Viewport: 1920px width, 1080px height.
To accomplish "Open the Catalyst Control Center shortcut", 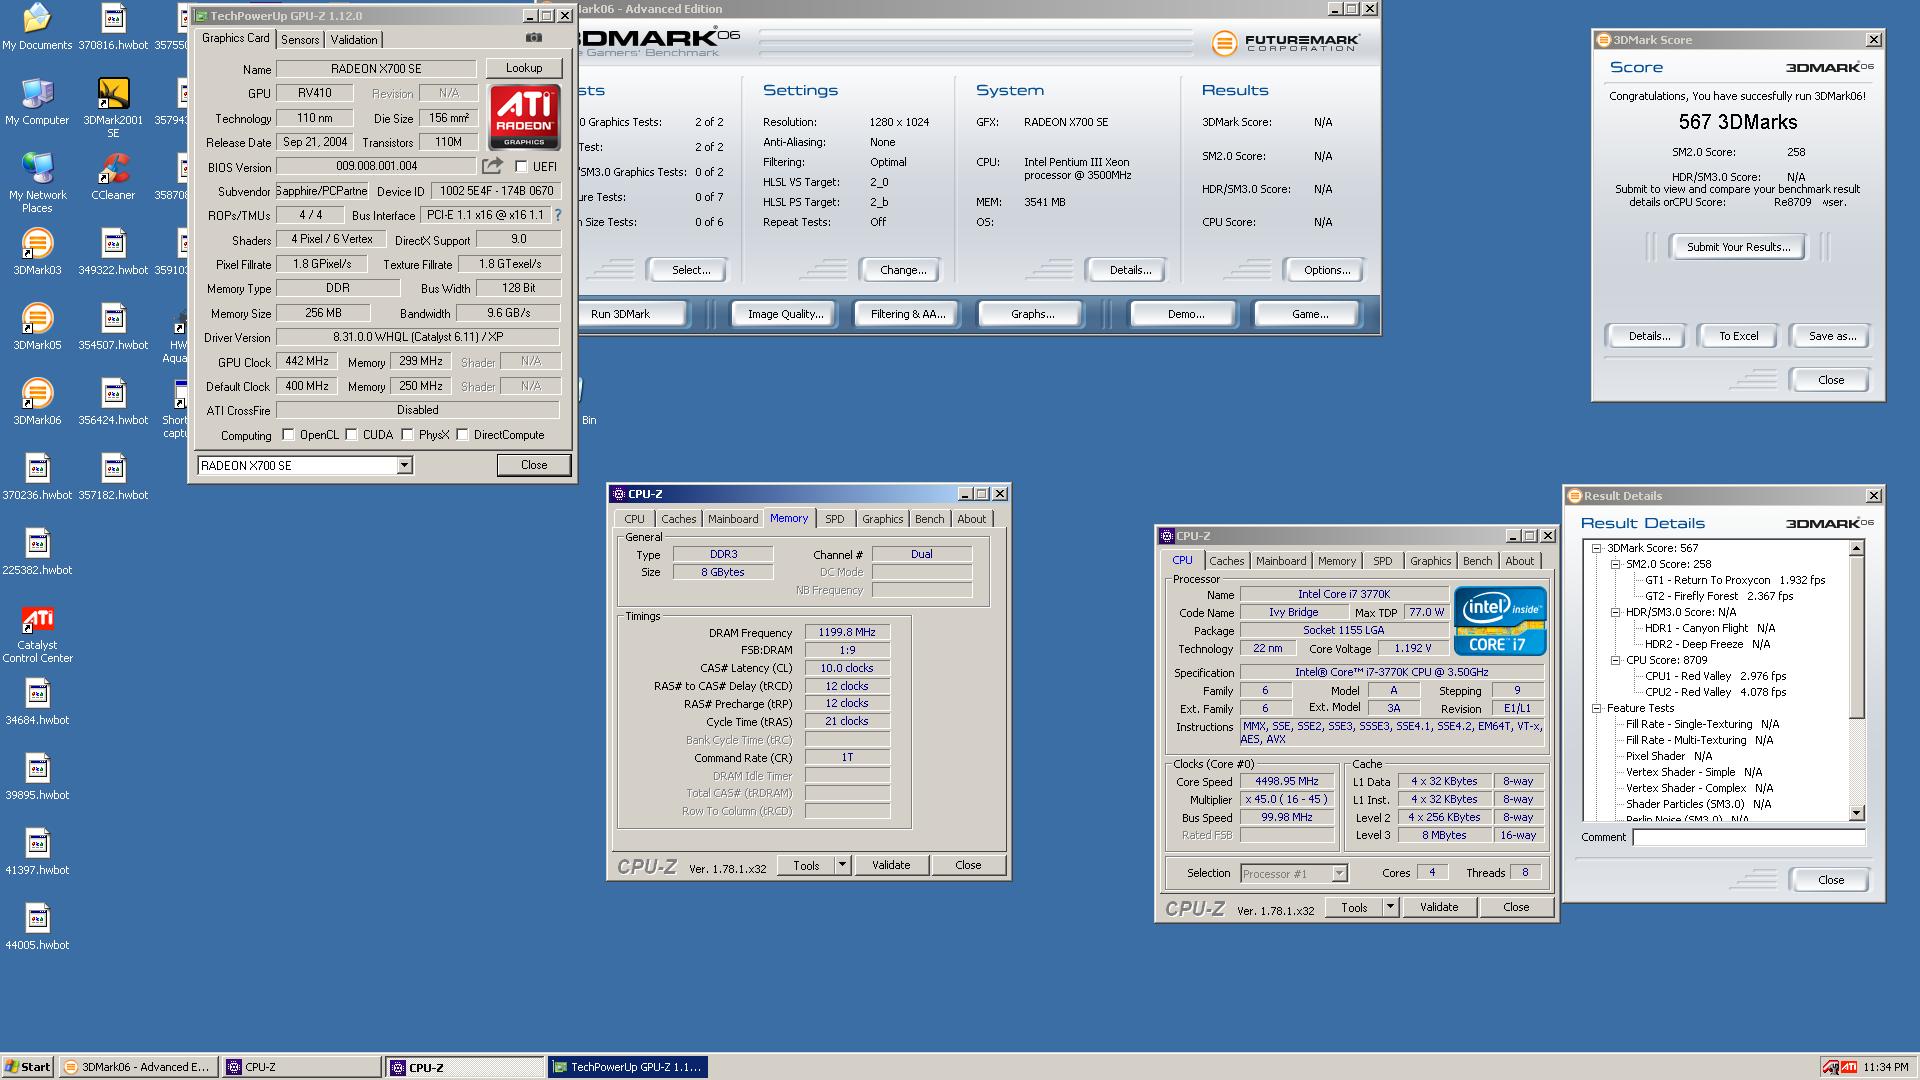I will (37, 633).
